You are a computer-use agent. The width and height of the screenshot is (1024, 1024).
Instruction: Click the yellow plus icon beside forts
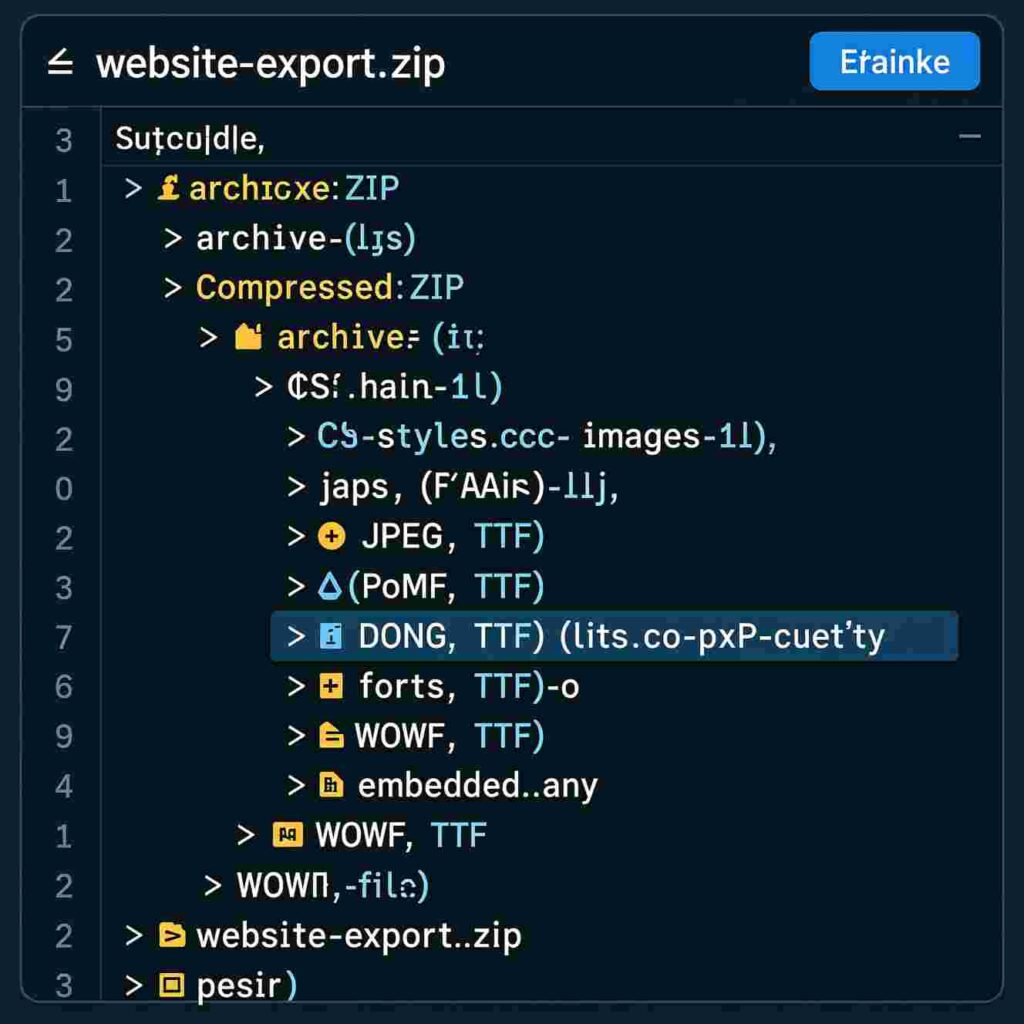[x=330, y=686]
